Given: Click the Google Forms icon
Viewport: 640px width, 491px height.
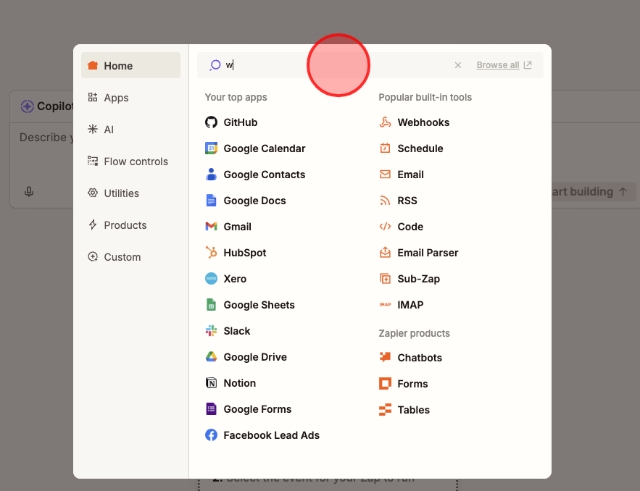Looking at the screenshot, I should tap(211, 409).
